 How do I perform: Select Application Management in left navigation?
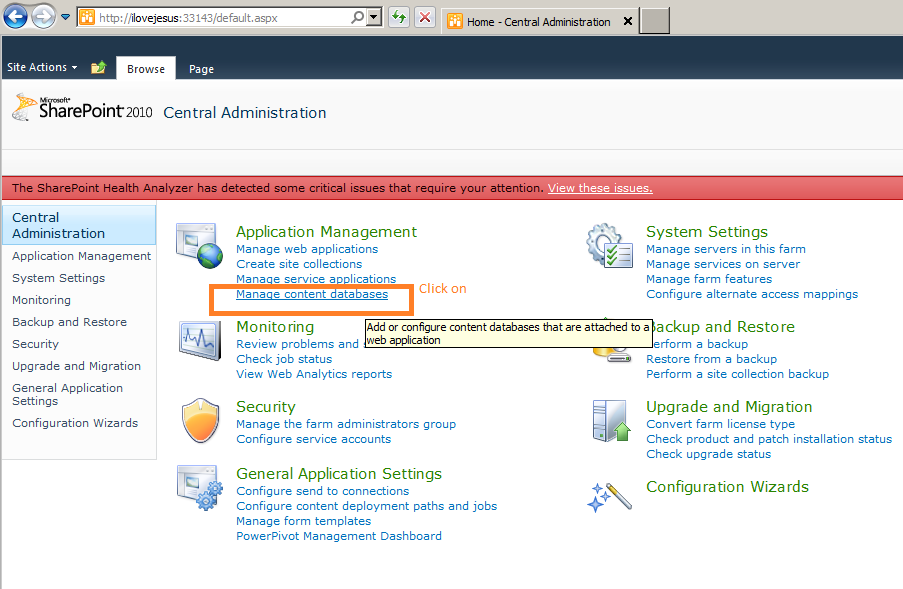(x=81, y=256)
